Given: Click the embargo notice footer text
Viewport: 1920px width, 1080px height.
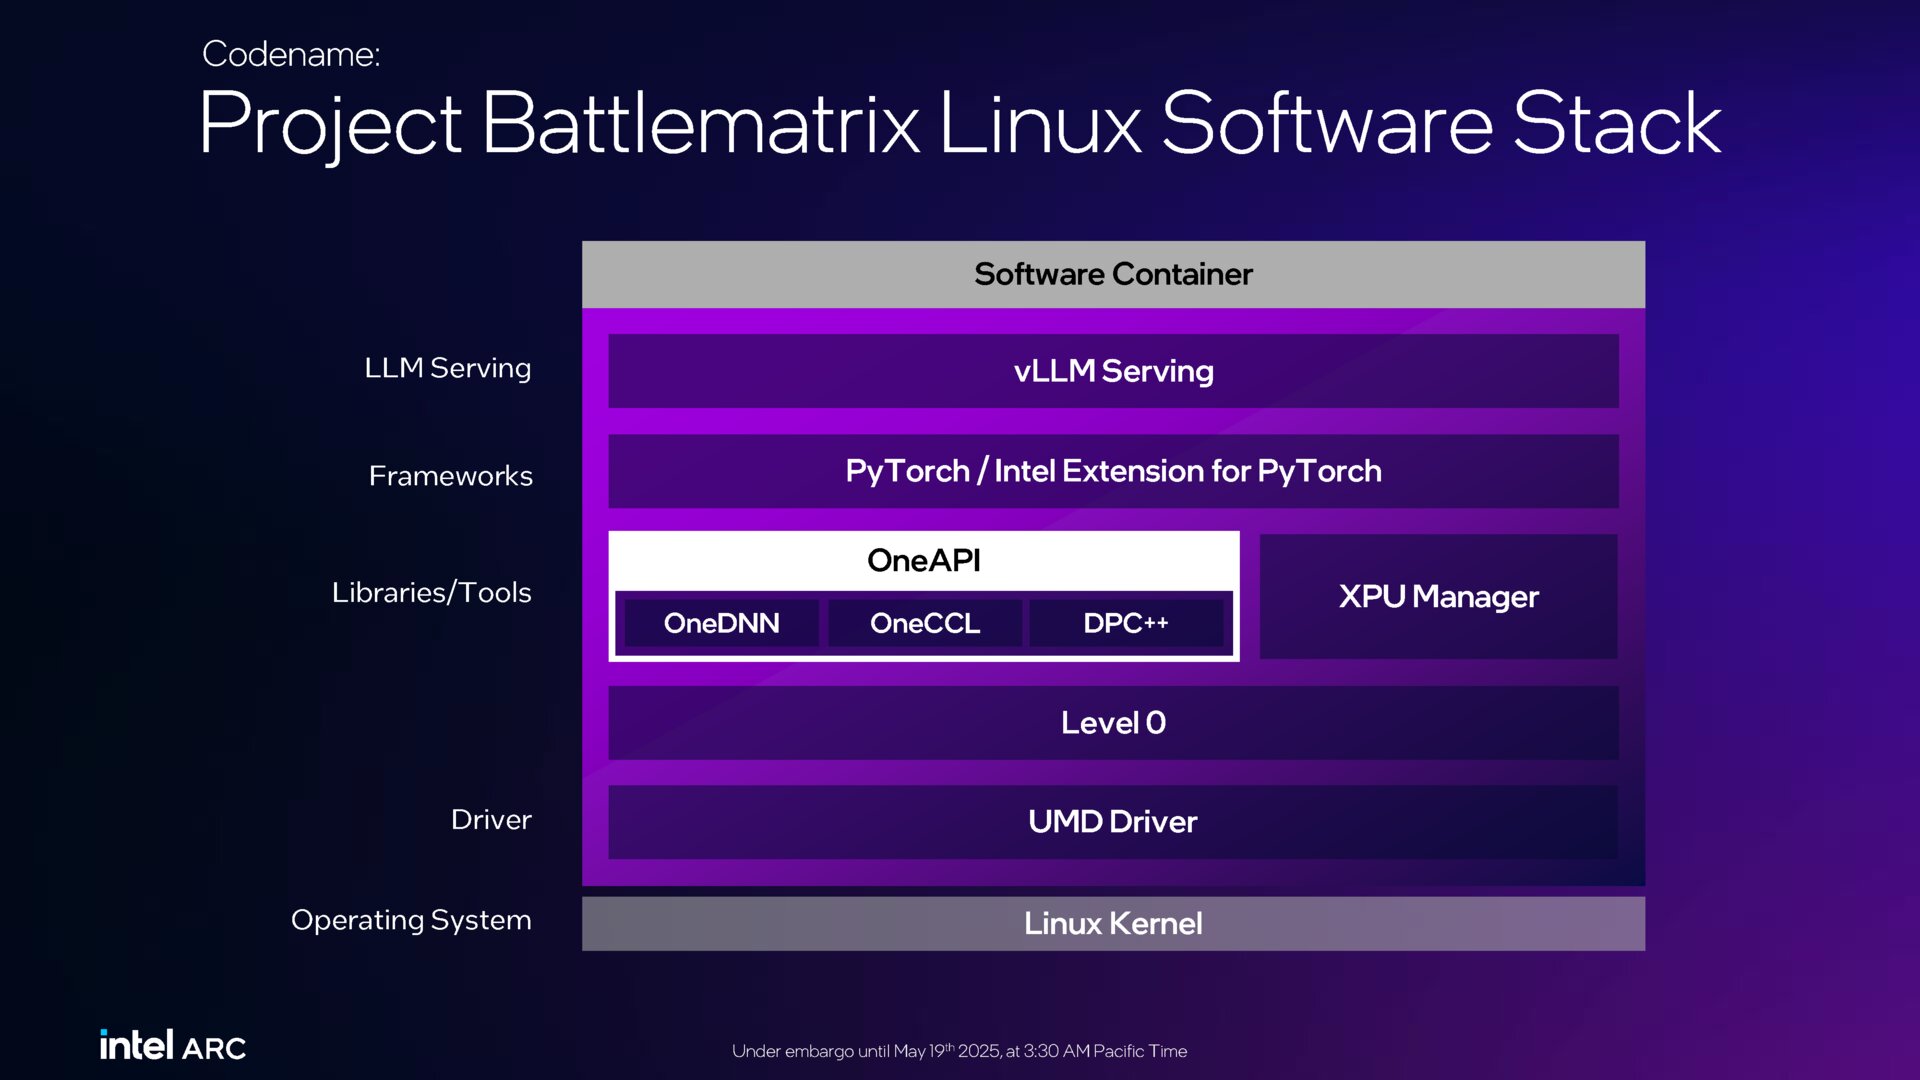Looking at the screenshot, I should [959, 1051].
